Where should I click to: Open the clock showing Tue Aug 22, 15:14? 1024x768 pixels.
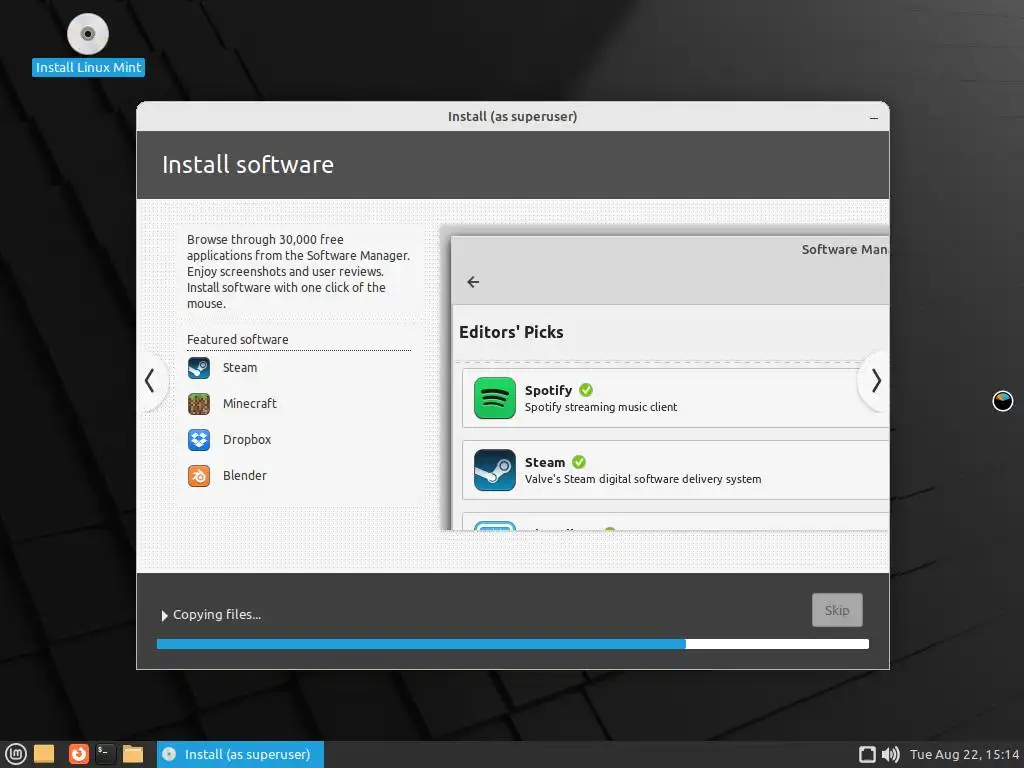[964, 754]
